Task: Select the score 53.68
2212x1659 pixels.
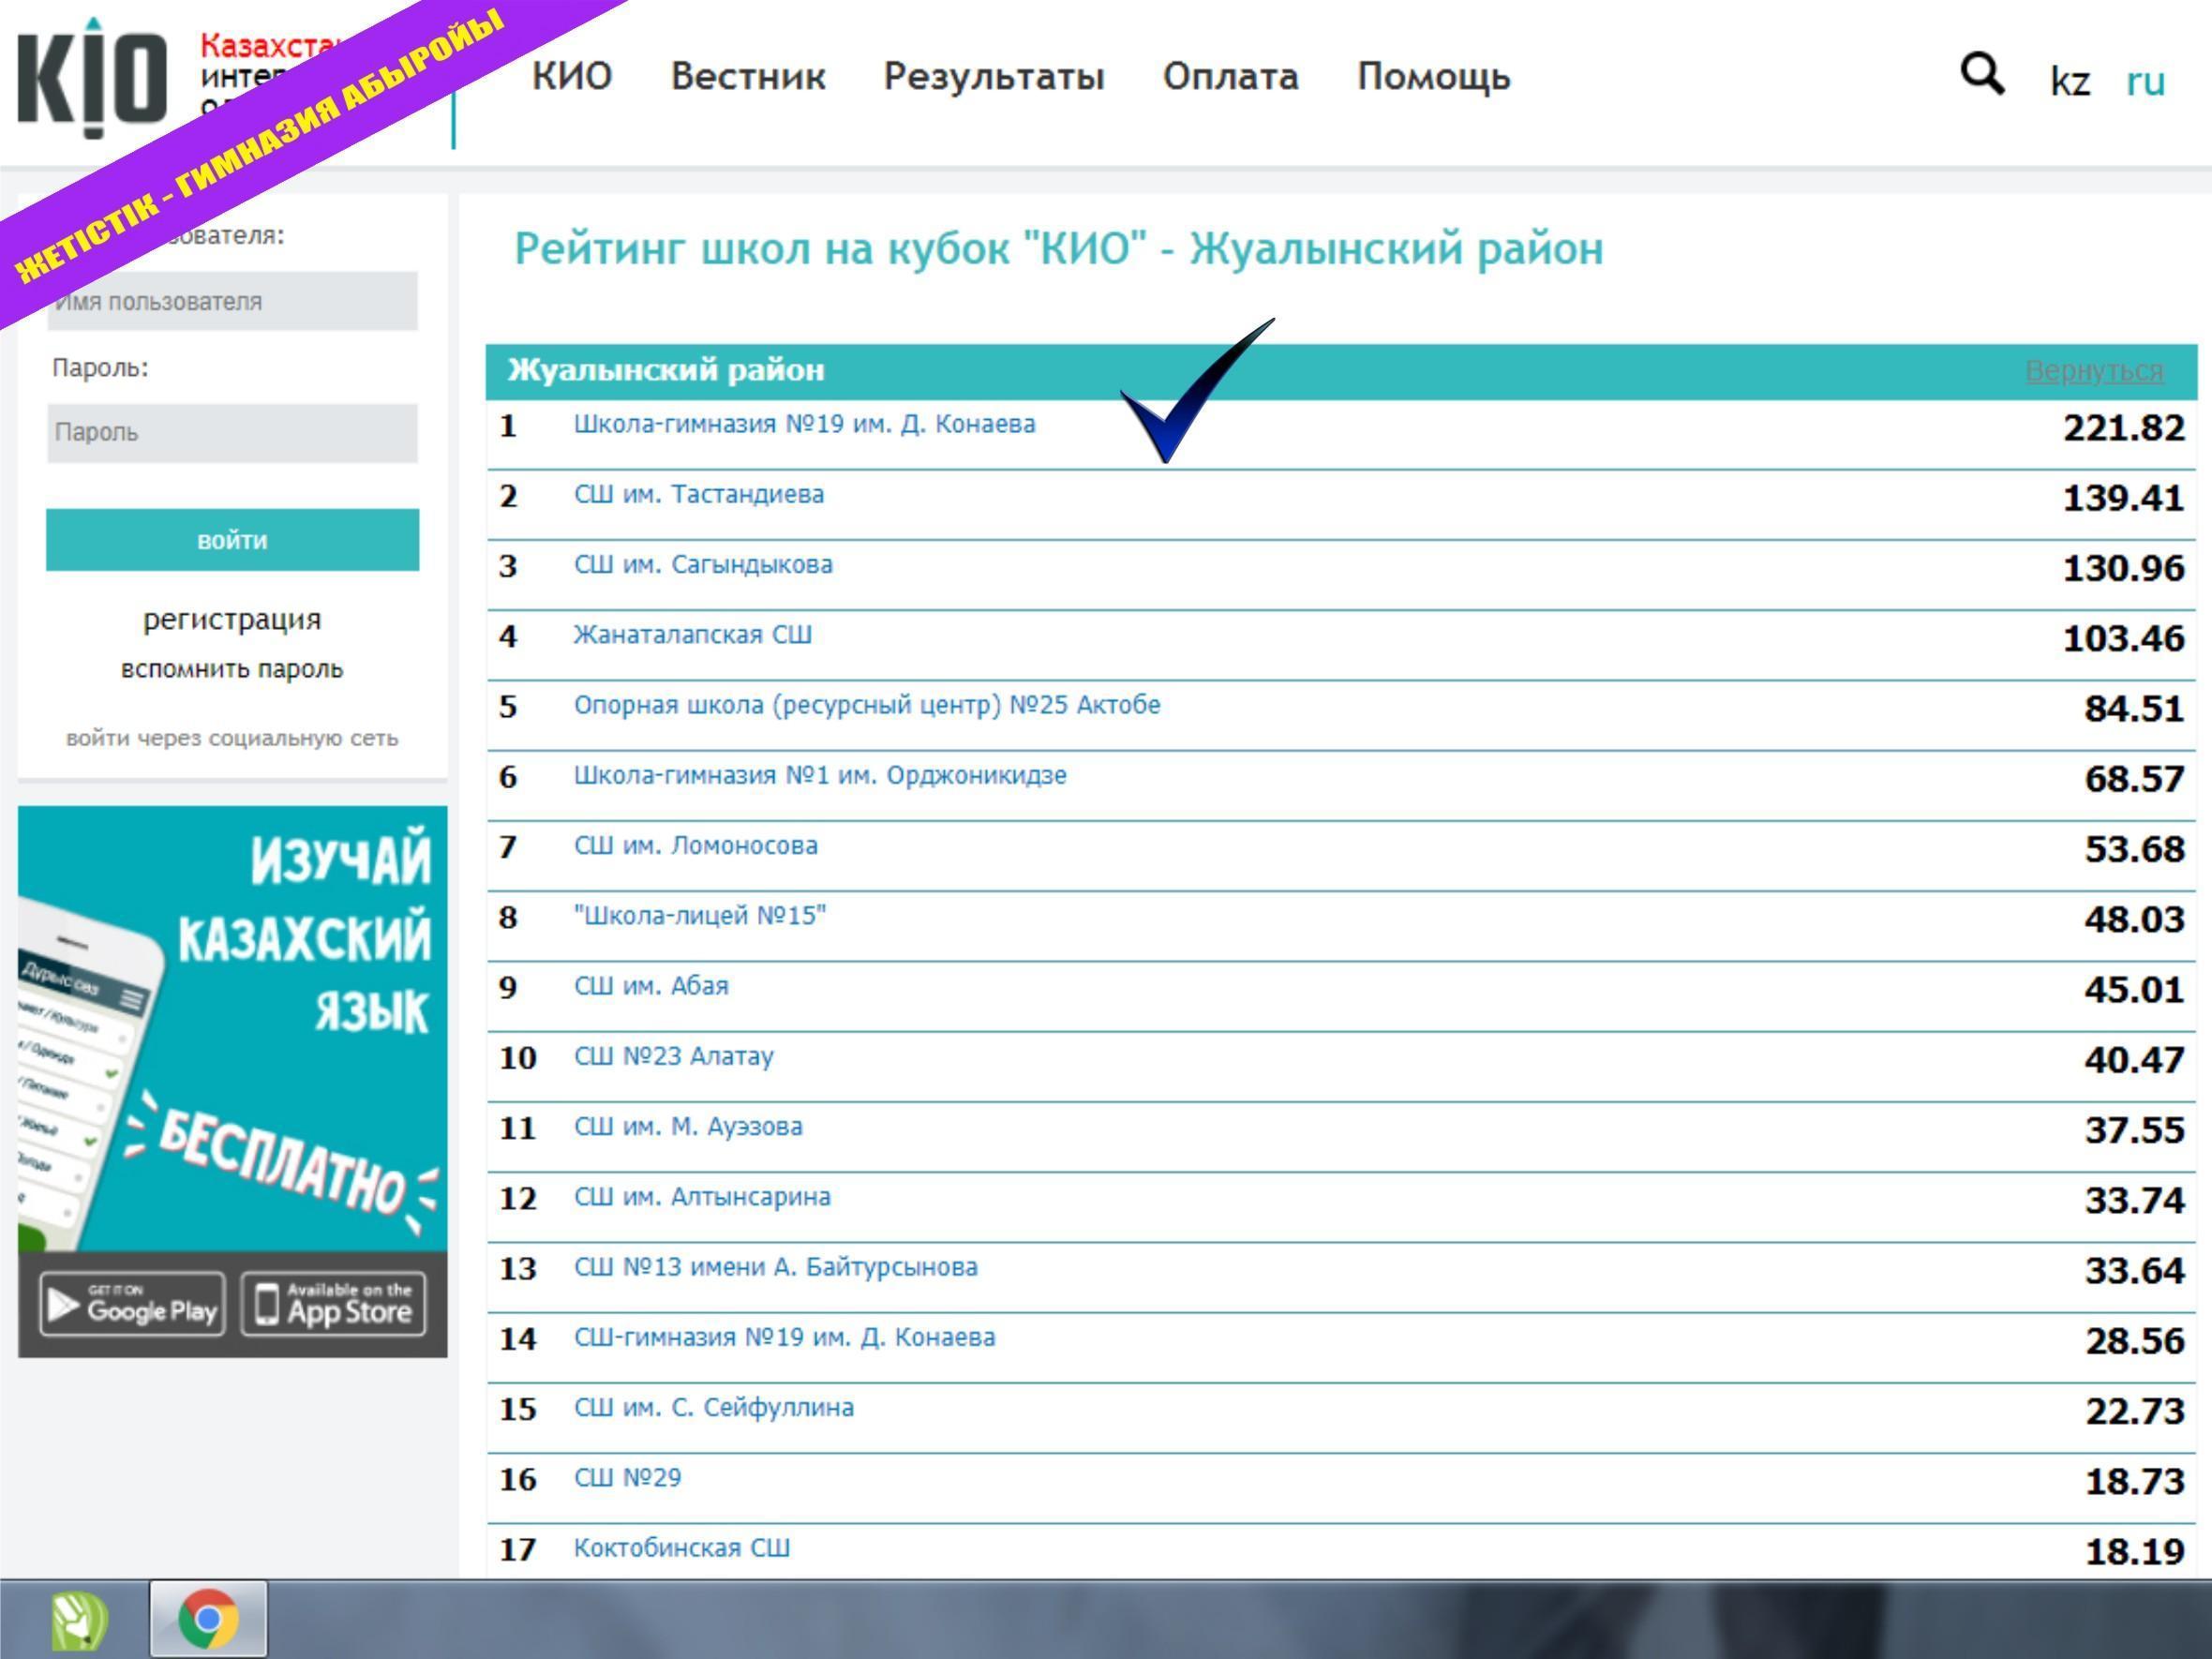Action: [x=2134, y=848]
